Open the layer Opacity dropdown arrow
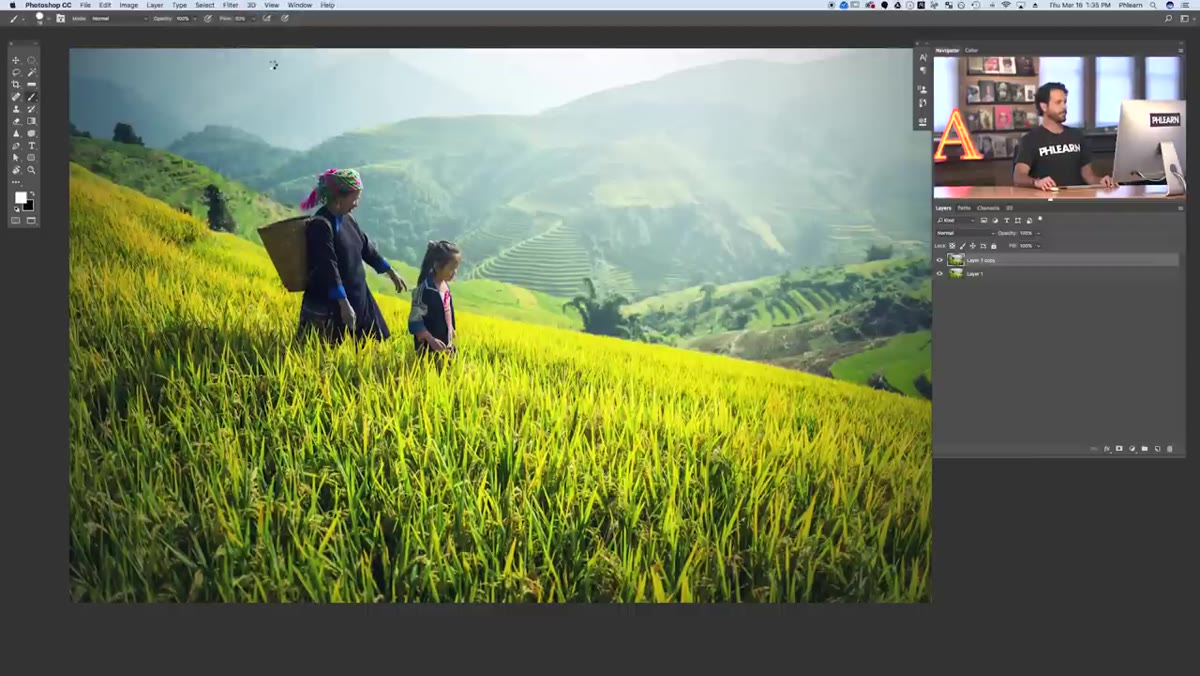The width and height of the screenshot is (1200, 676). pos(1039,233)
